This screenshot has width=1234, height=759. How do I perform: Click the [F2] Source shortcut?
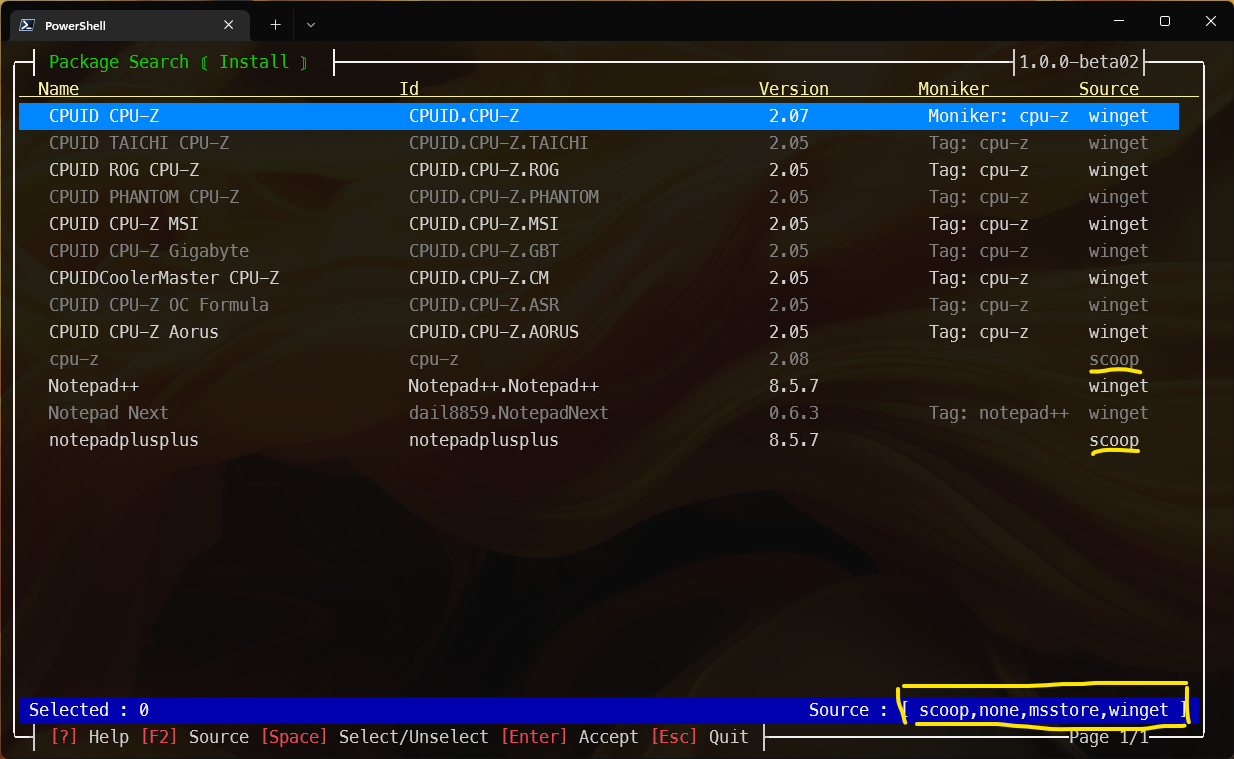[194, 737]
